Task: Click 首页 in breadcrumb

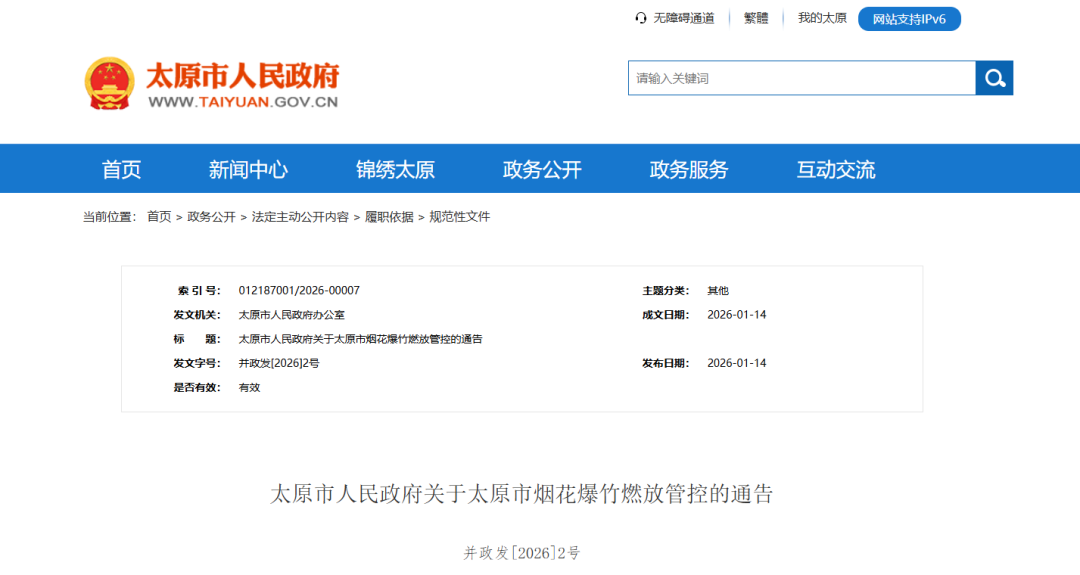Action: point(159,217)
